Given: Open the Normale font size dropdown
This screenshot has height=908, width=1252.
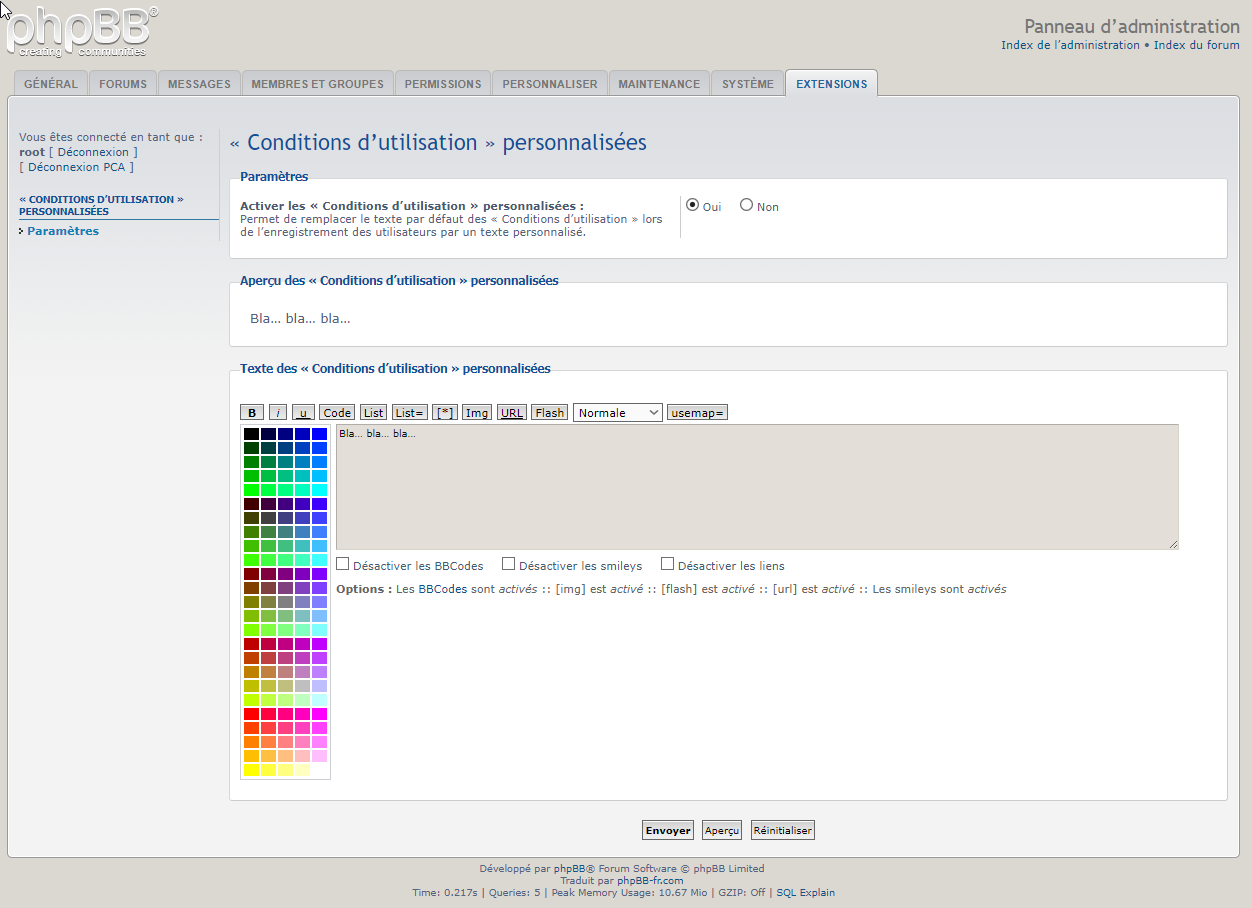Looking at the screenshot, I should [617, 413].
